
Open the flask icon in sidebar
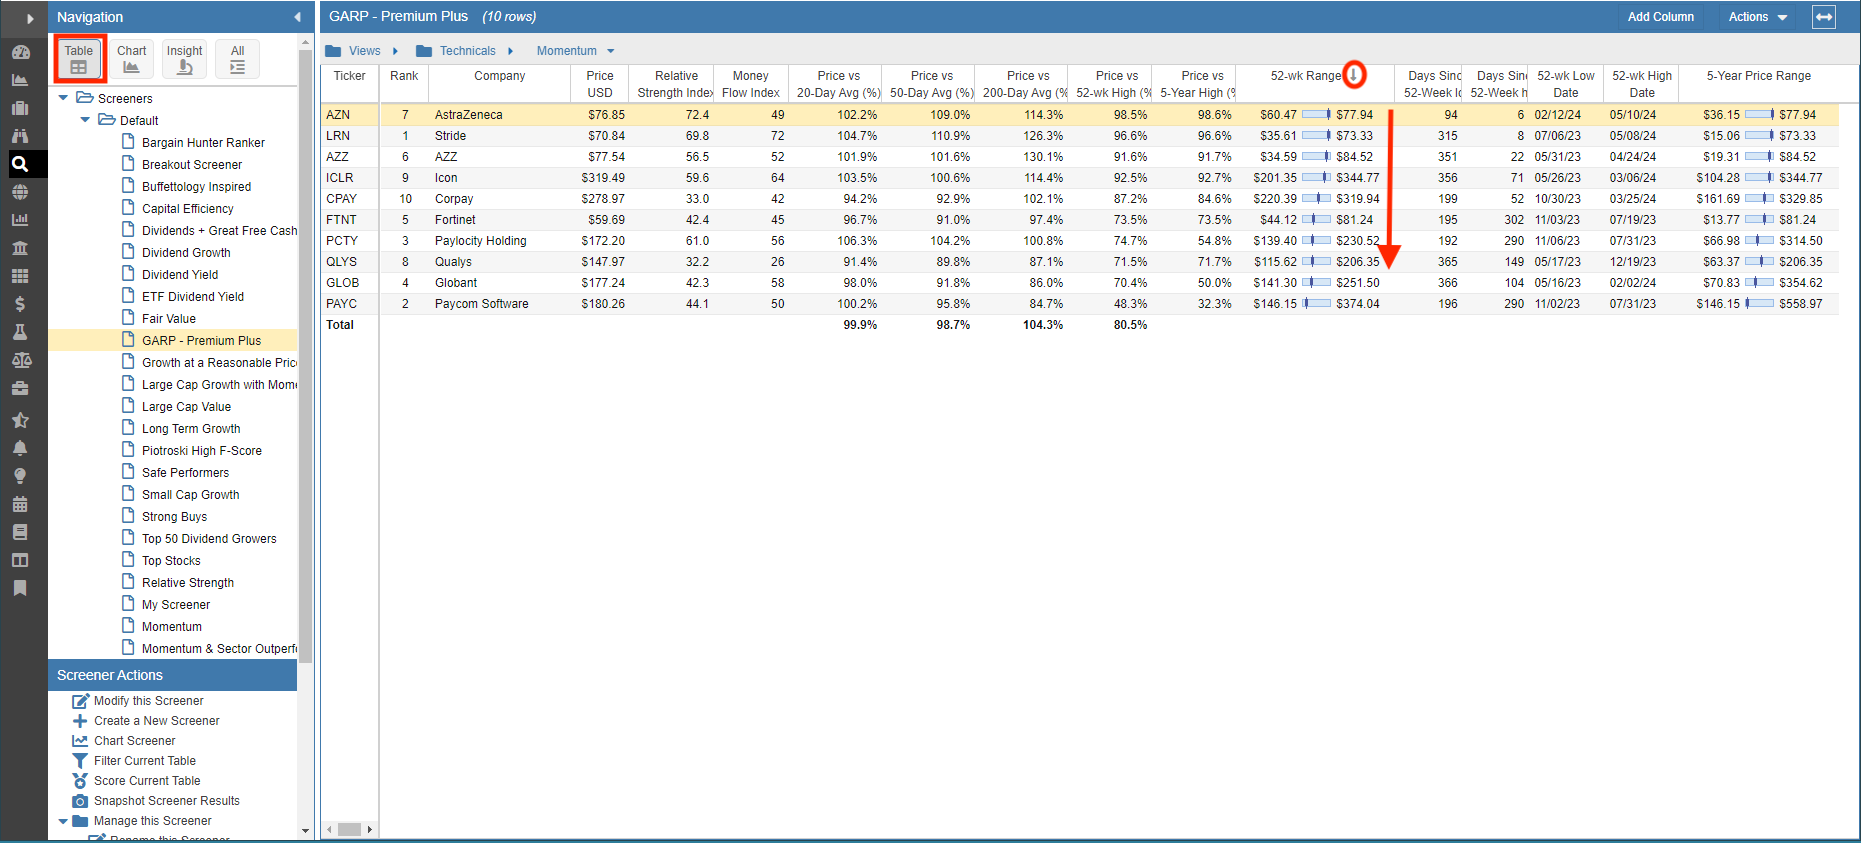[x=20, y=332]
